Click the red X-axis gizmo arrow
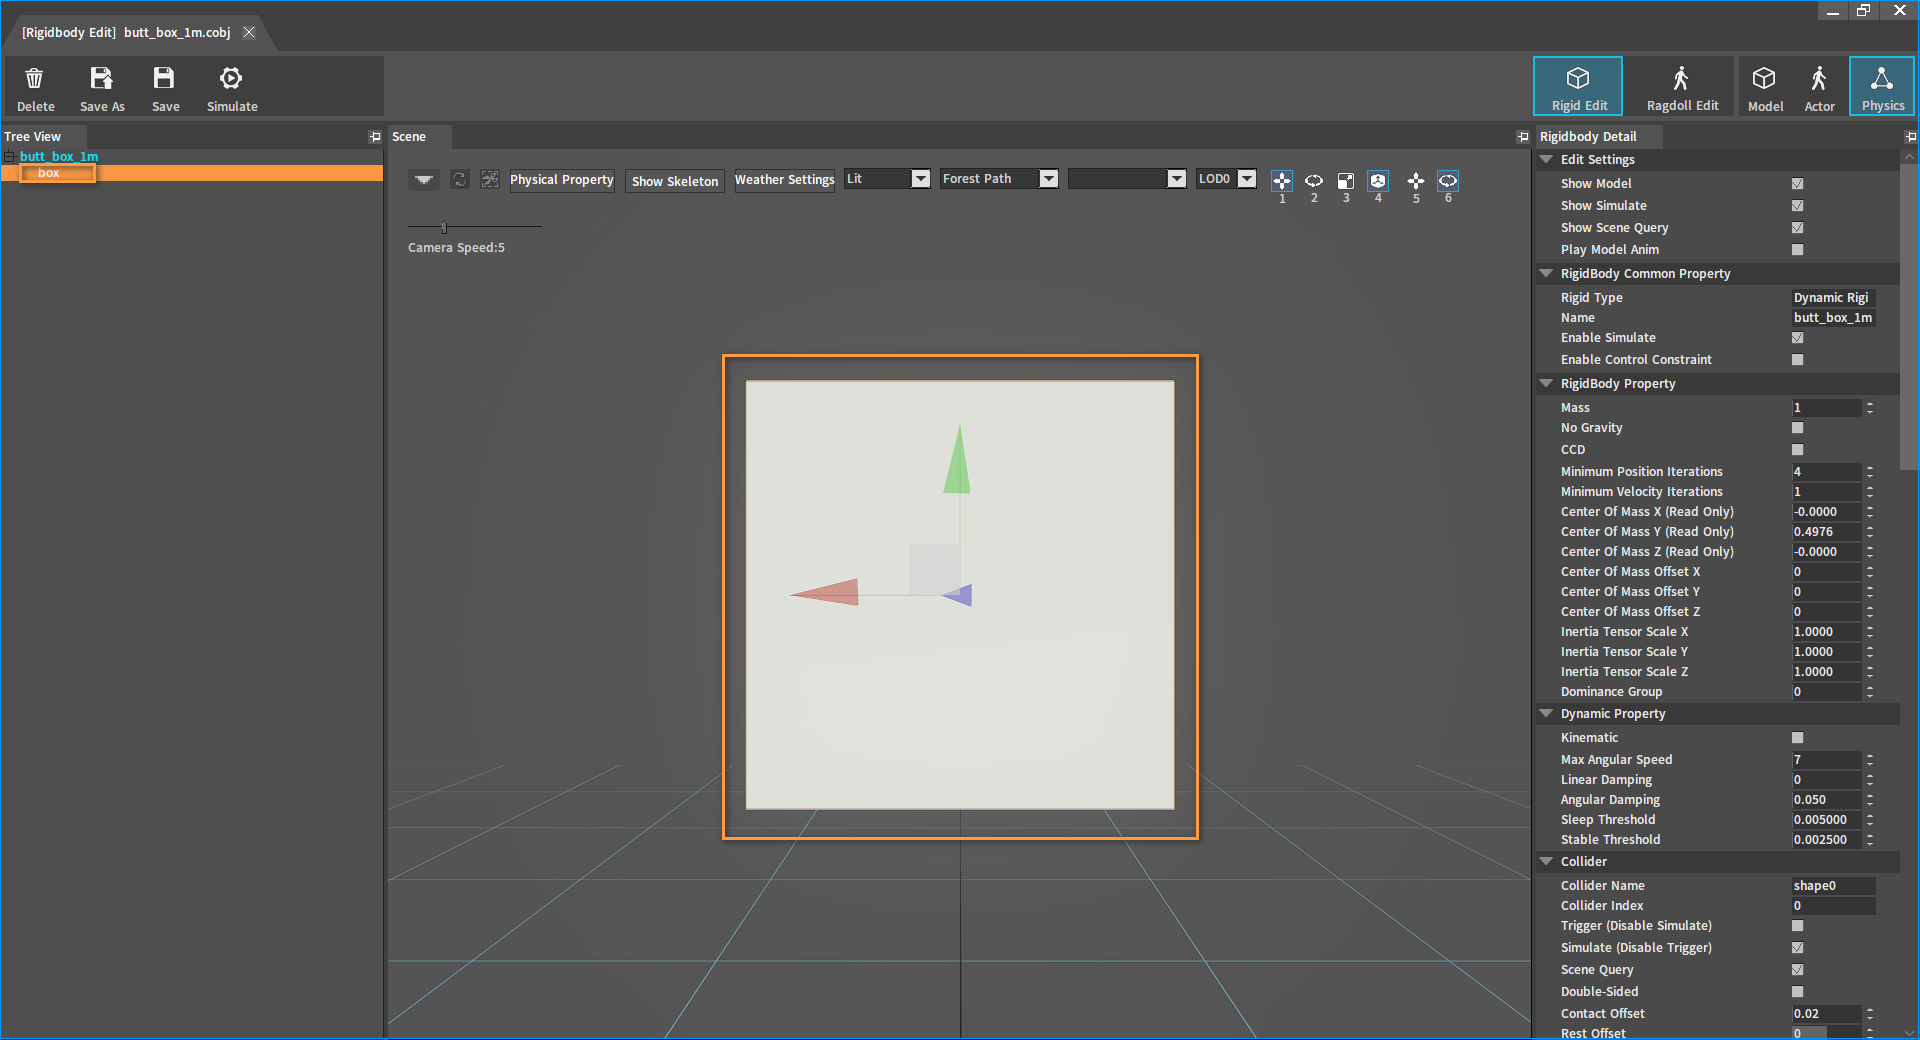 pos(825,592)
